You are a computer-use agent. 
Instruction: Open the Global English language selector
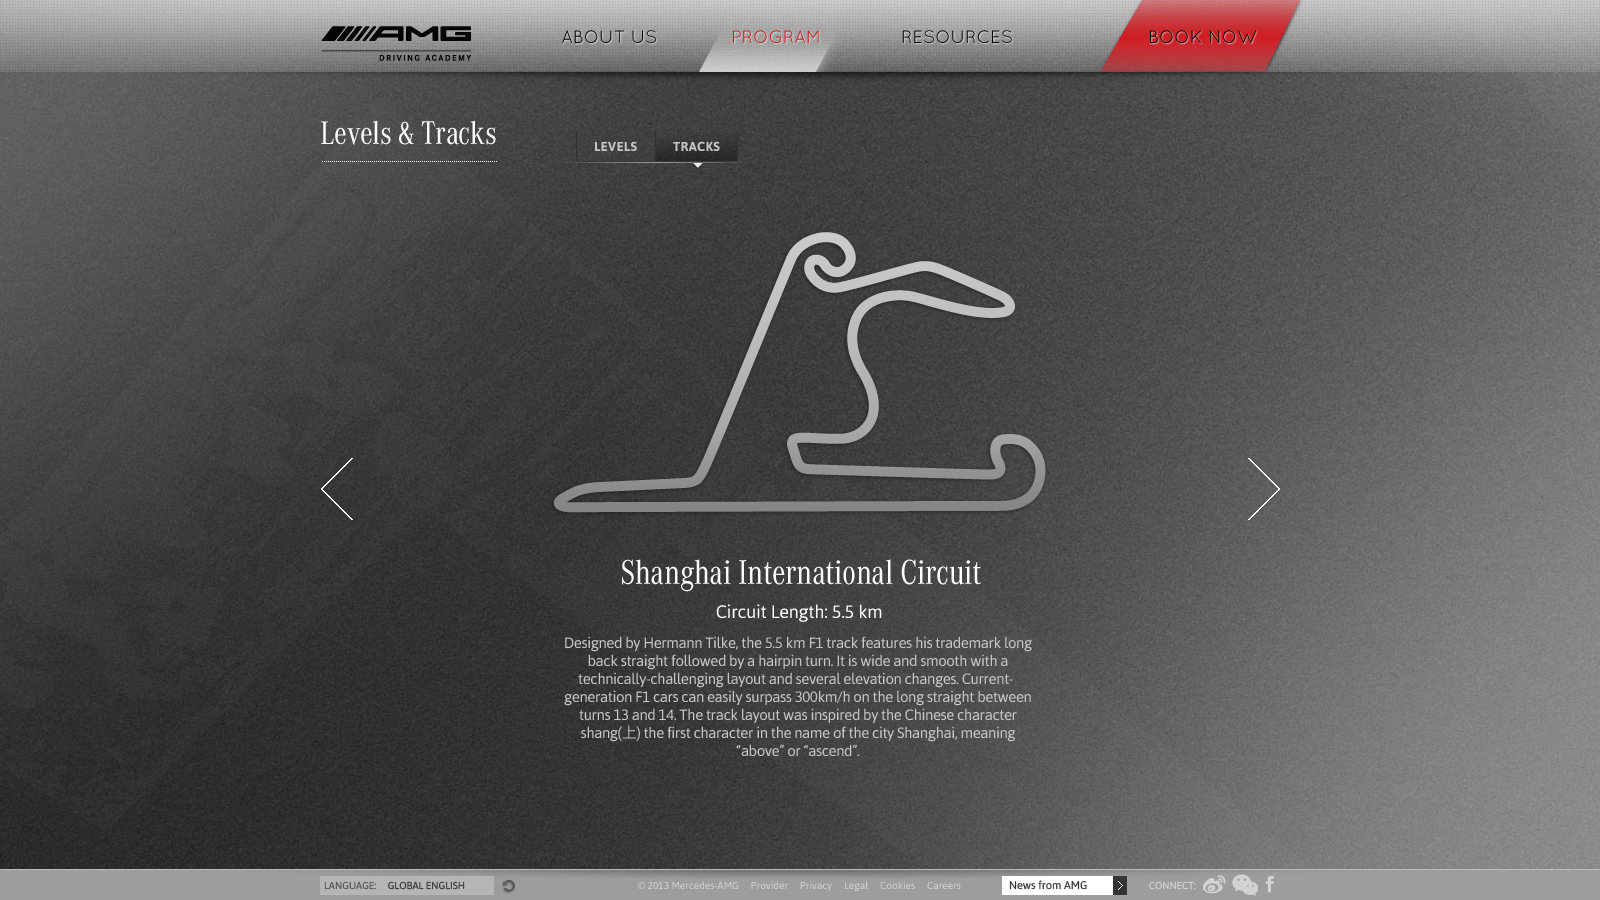[x=407, y=886]
